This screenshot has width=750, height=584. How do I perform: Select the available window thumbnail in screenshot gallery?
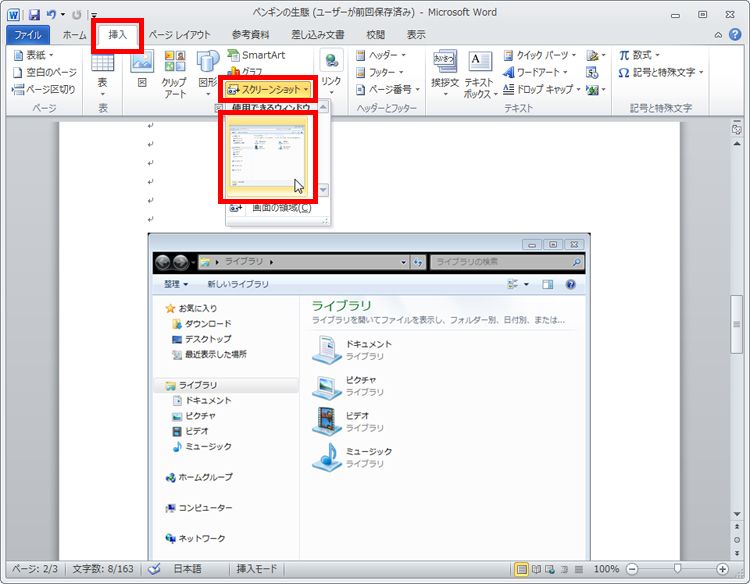pos(267,157)
